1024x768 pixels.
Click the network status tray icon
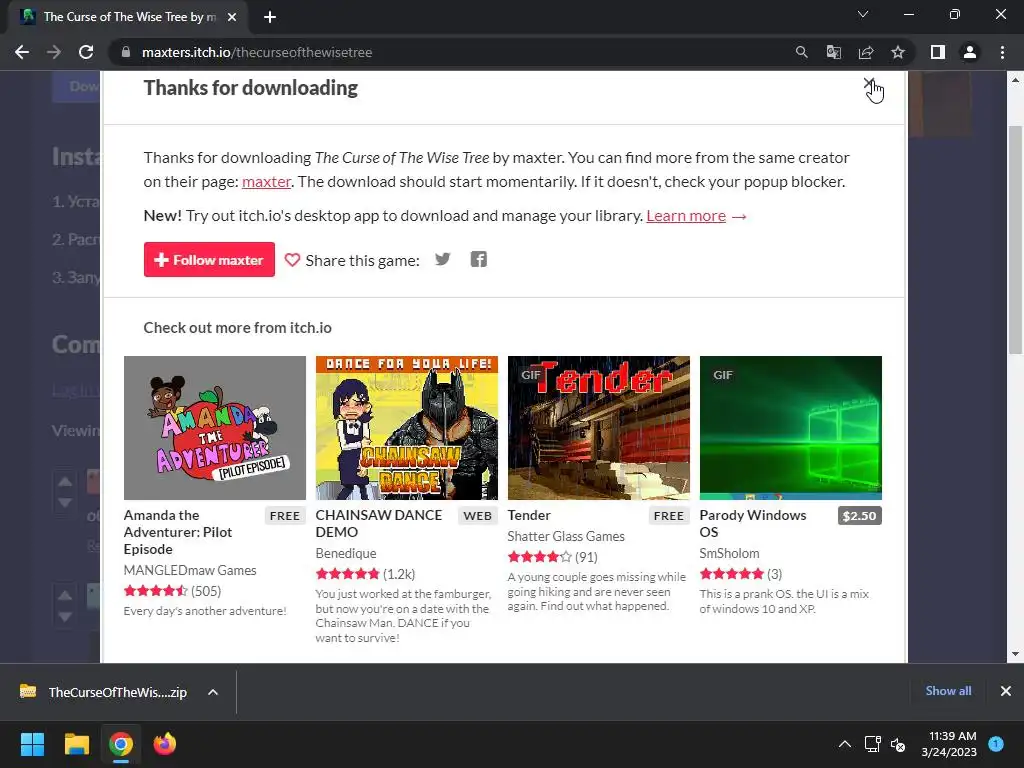[x=872, y=744]
